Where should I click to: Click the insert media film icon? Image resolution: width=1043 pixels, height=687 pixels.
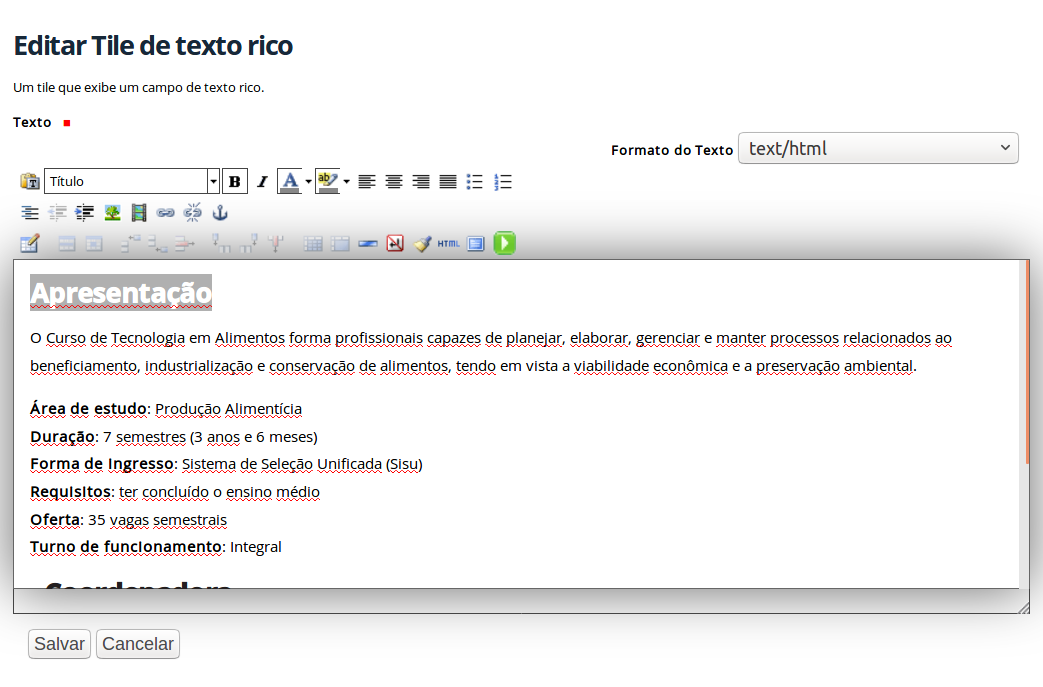point(139,212)
